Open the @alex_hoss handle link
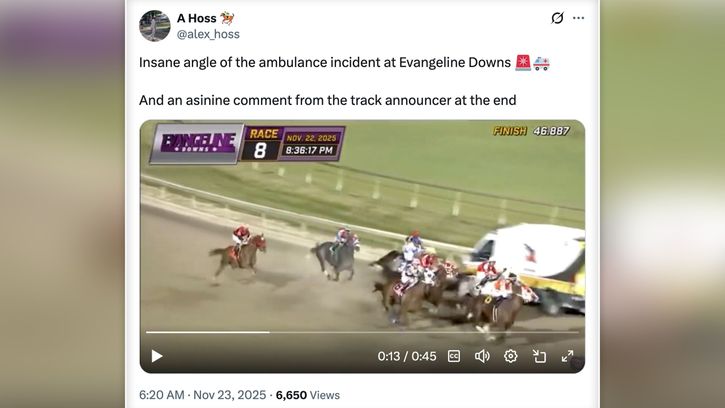 [x=208, y=34]
